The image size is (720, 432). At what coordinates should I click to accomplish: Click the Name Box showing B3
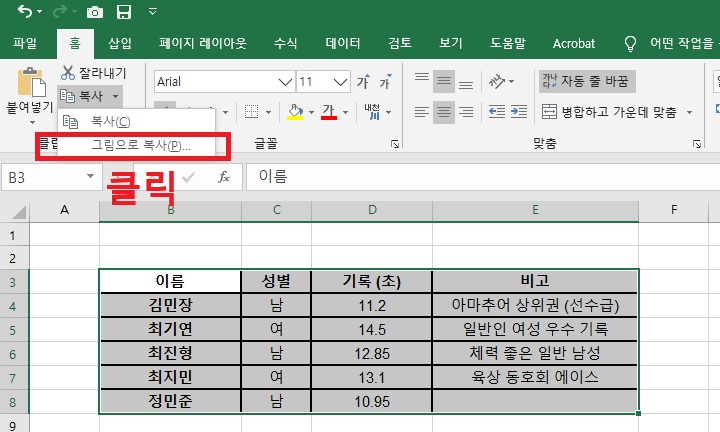44,177
